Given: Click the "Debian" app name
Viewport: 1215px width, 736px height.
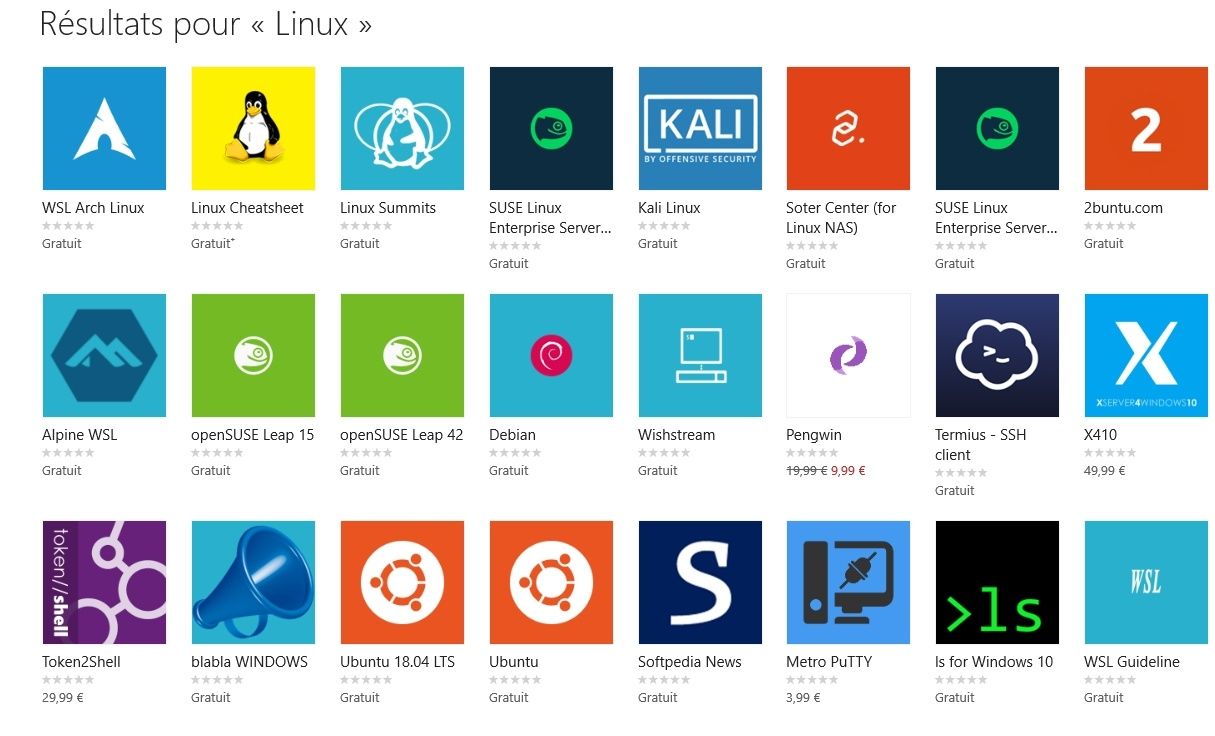Looking at the screenshot, I should [512, 435].
